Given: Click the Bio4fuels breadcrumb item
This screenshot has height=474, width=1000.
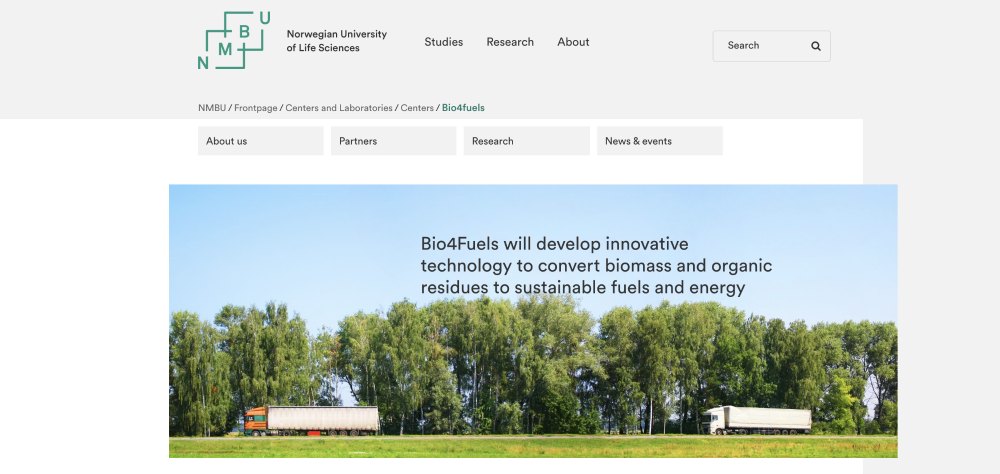Looking at the screenshot, I should point(463,108).
